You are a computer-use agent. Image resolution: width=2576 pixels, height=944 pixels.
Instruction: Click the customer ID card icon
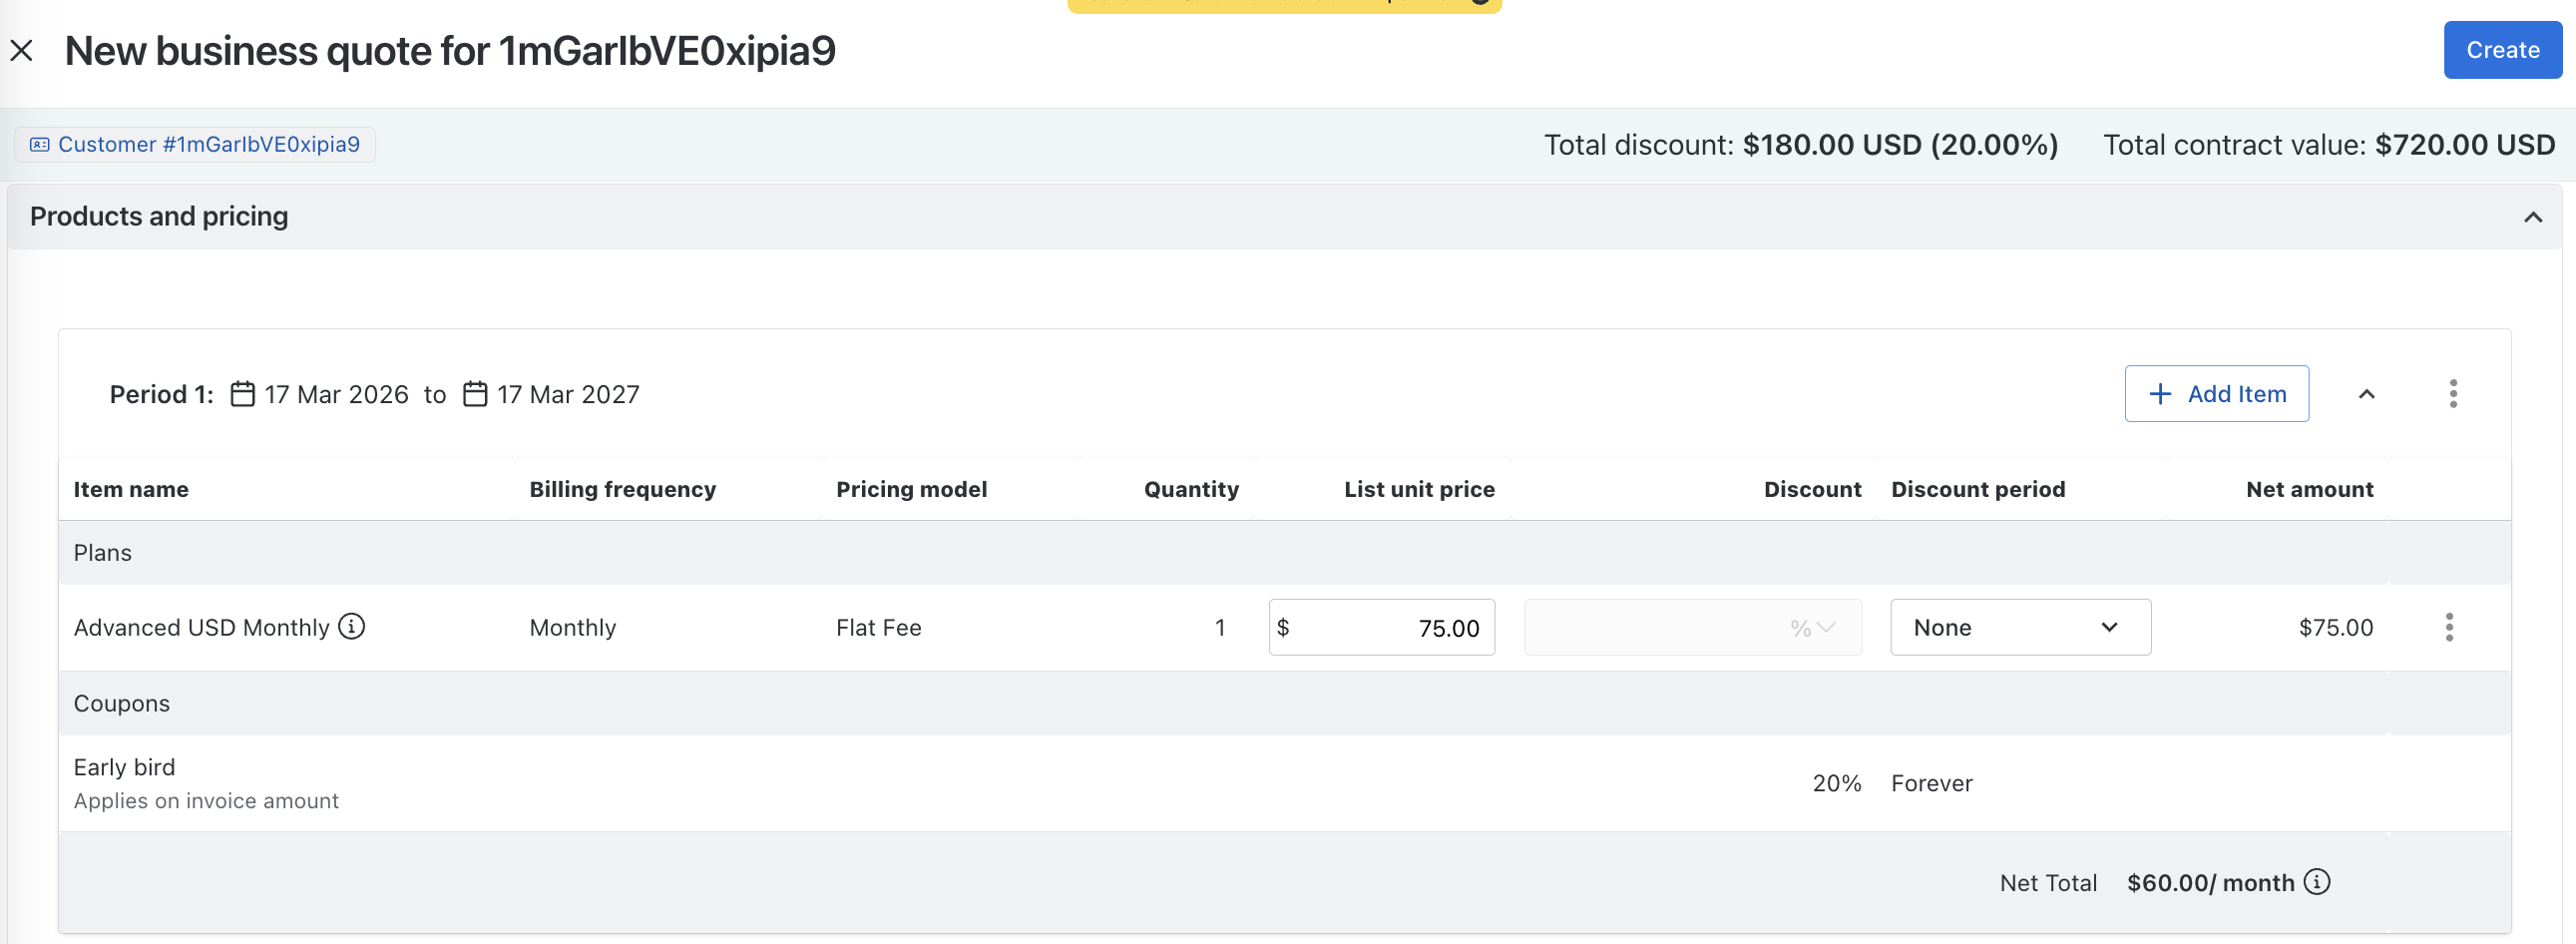[40, 144]
